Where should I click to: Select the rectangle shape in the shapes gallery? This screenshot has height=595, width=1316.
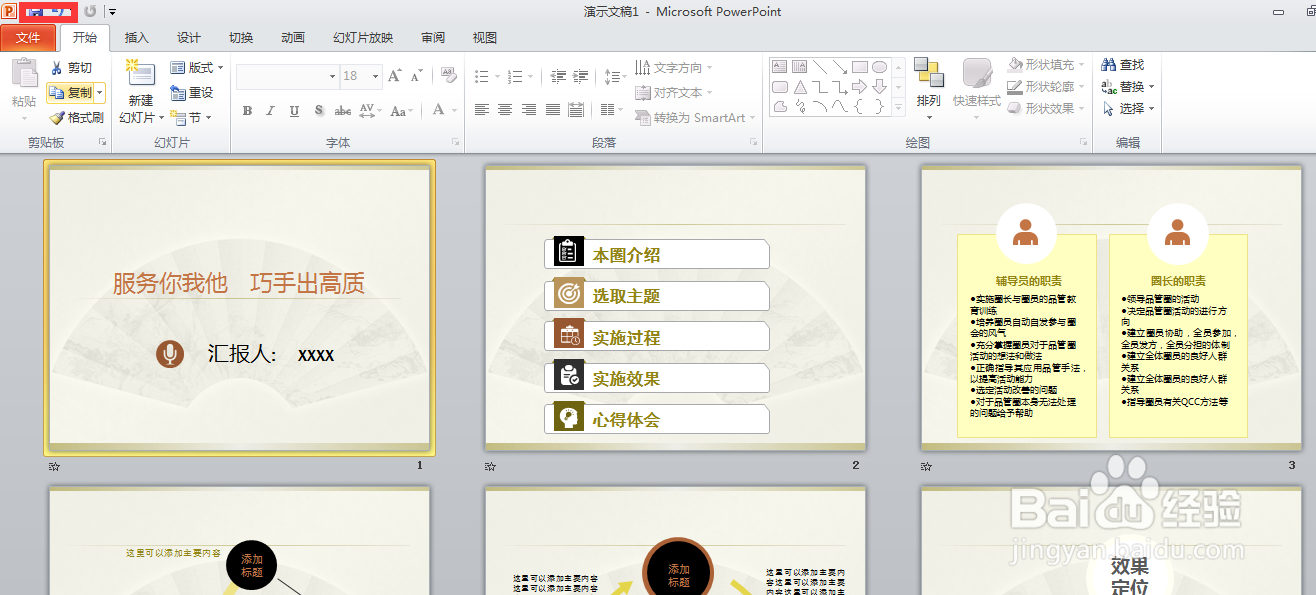859,67
